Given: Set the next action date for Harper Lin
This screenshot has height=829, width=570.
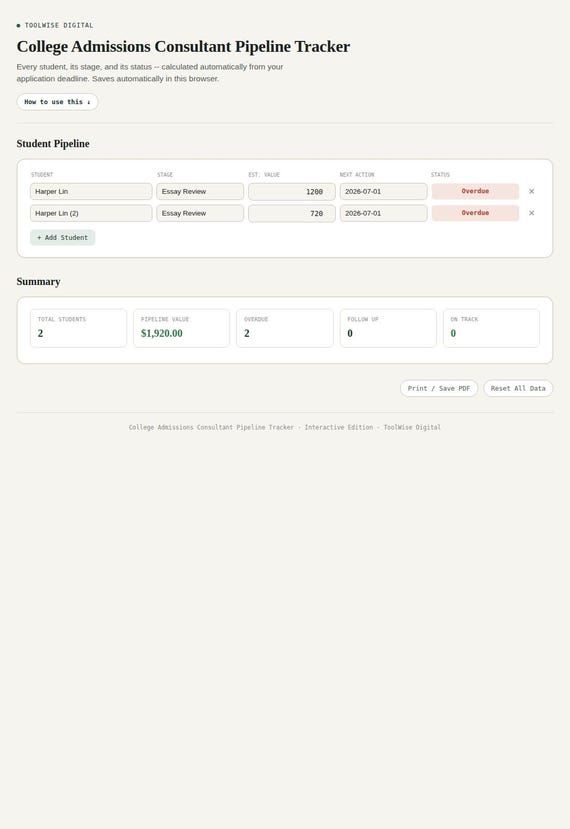Looking at the screenshot, I should pos(383,191).
